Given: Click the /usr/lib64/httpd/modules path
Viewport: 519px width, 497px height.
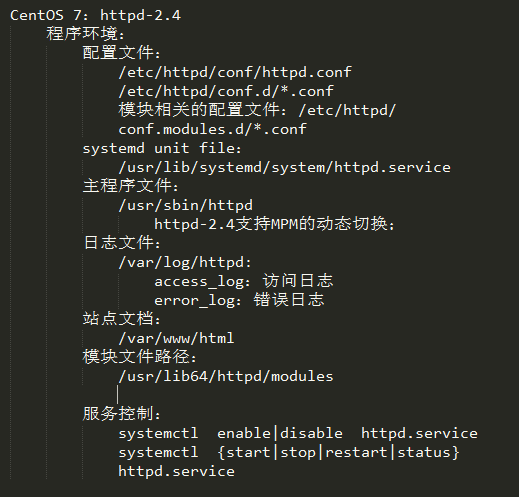Looking at the screenshot, I should tap(226, 376).
